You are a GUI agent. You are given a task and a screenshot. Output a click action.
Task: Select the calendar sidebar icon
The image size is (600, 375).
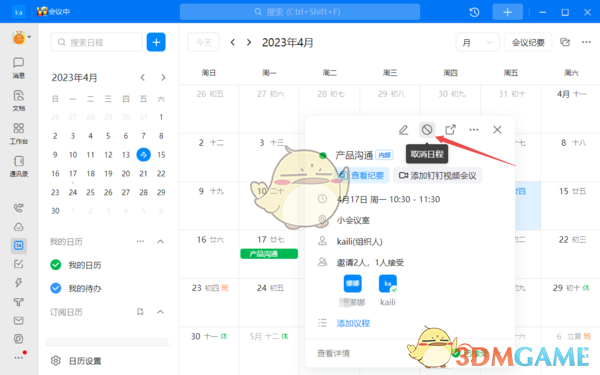click(18, 245)
